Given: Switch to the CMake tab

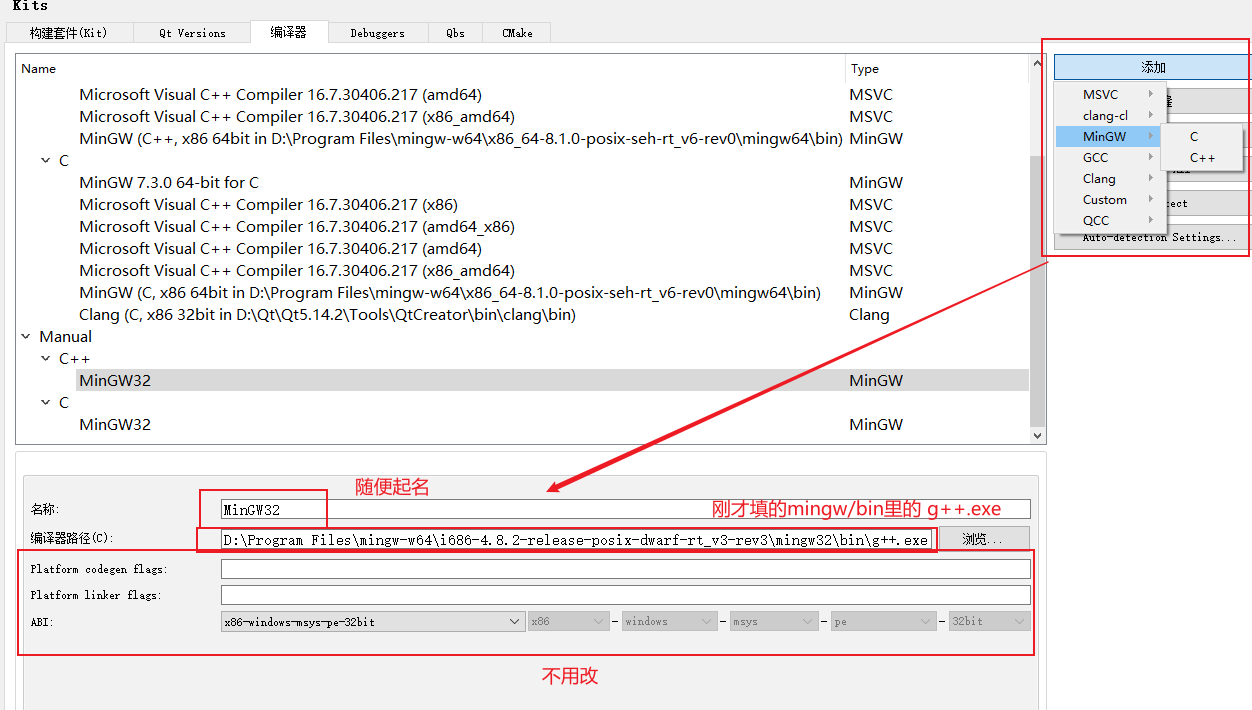Looking at the screenshot, I should pyautogui.click(x=516, y=32).
